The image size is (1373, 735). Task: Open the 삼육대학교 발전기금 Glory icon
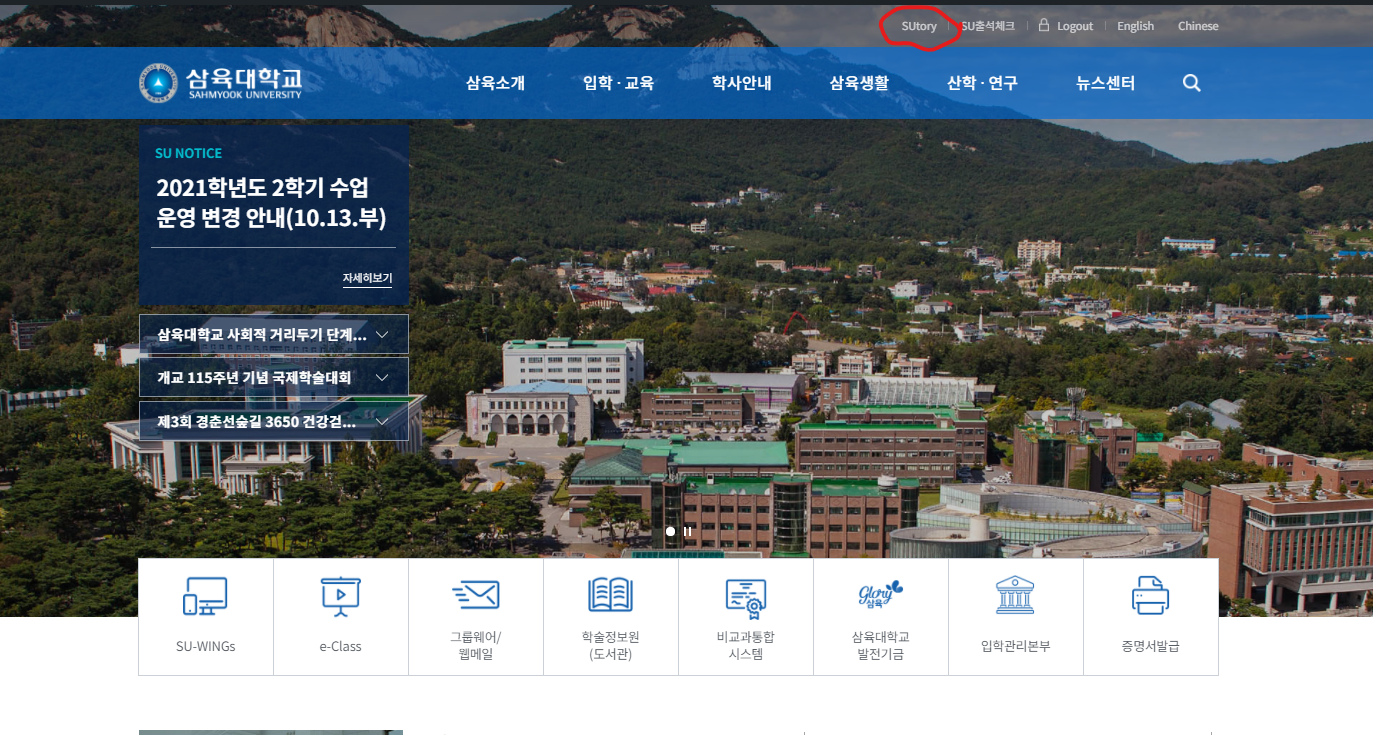click(880, 595)
